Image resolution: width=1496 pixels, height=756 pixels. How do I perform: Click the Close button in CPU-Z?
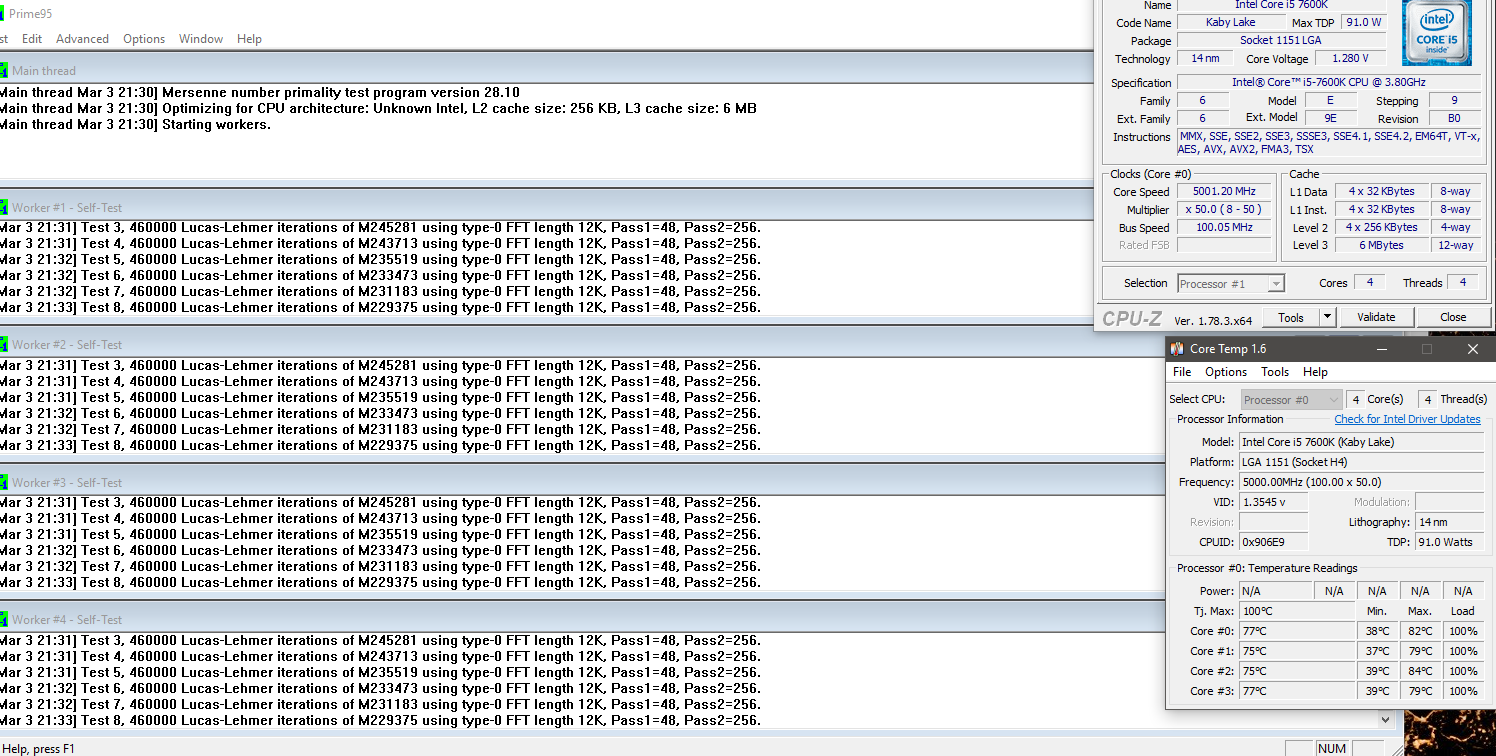tap(1453, 317)
